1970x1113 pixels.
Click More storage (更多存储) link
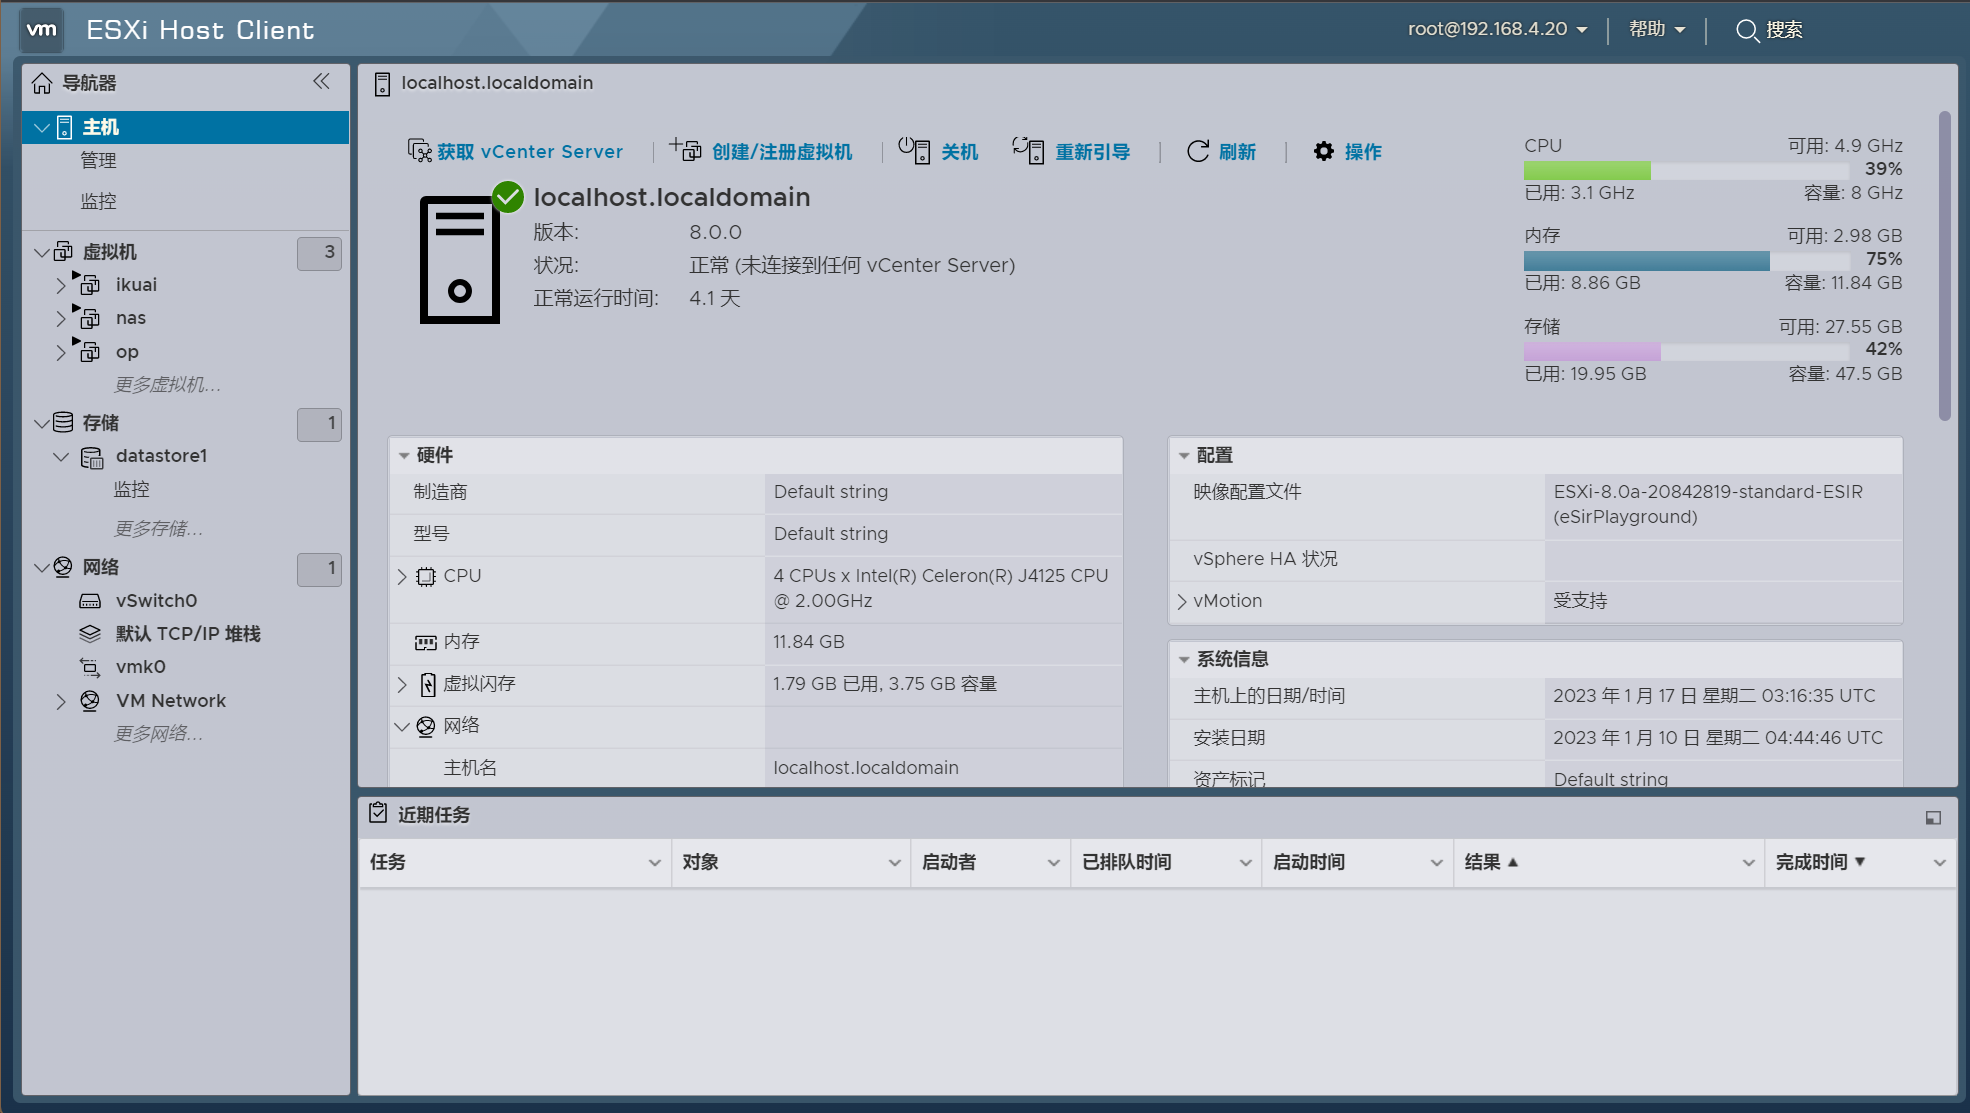tap(158, 528)
